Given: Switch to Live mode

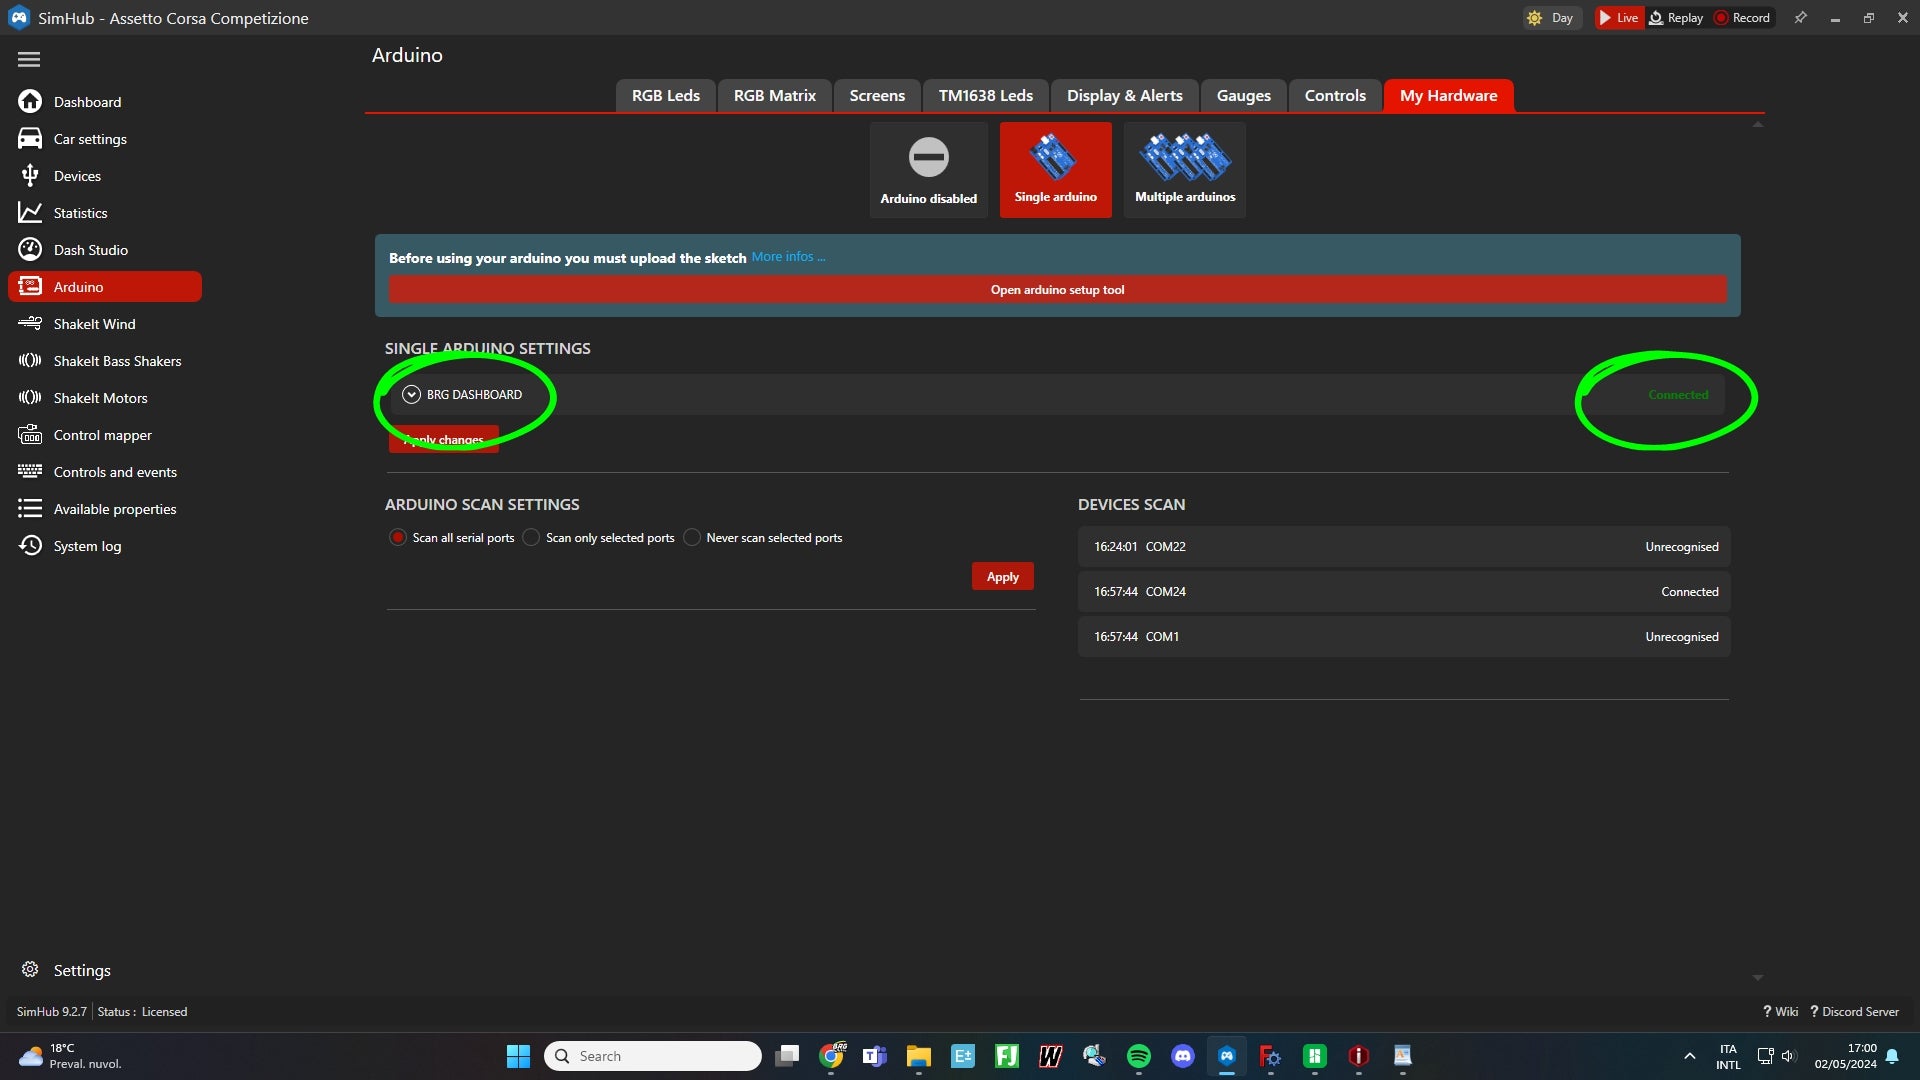Looking at the screenshot, I should pyautogui.click(x=1619, y=18).
